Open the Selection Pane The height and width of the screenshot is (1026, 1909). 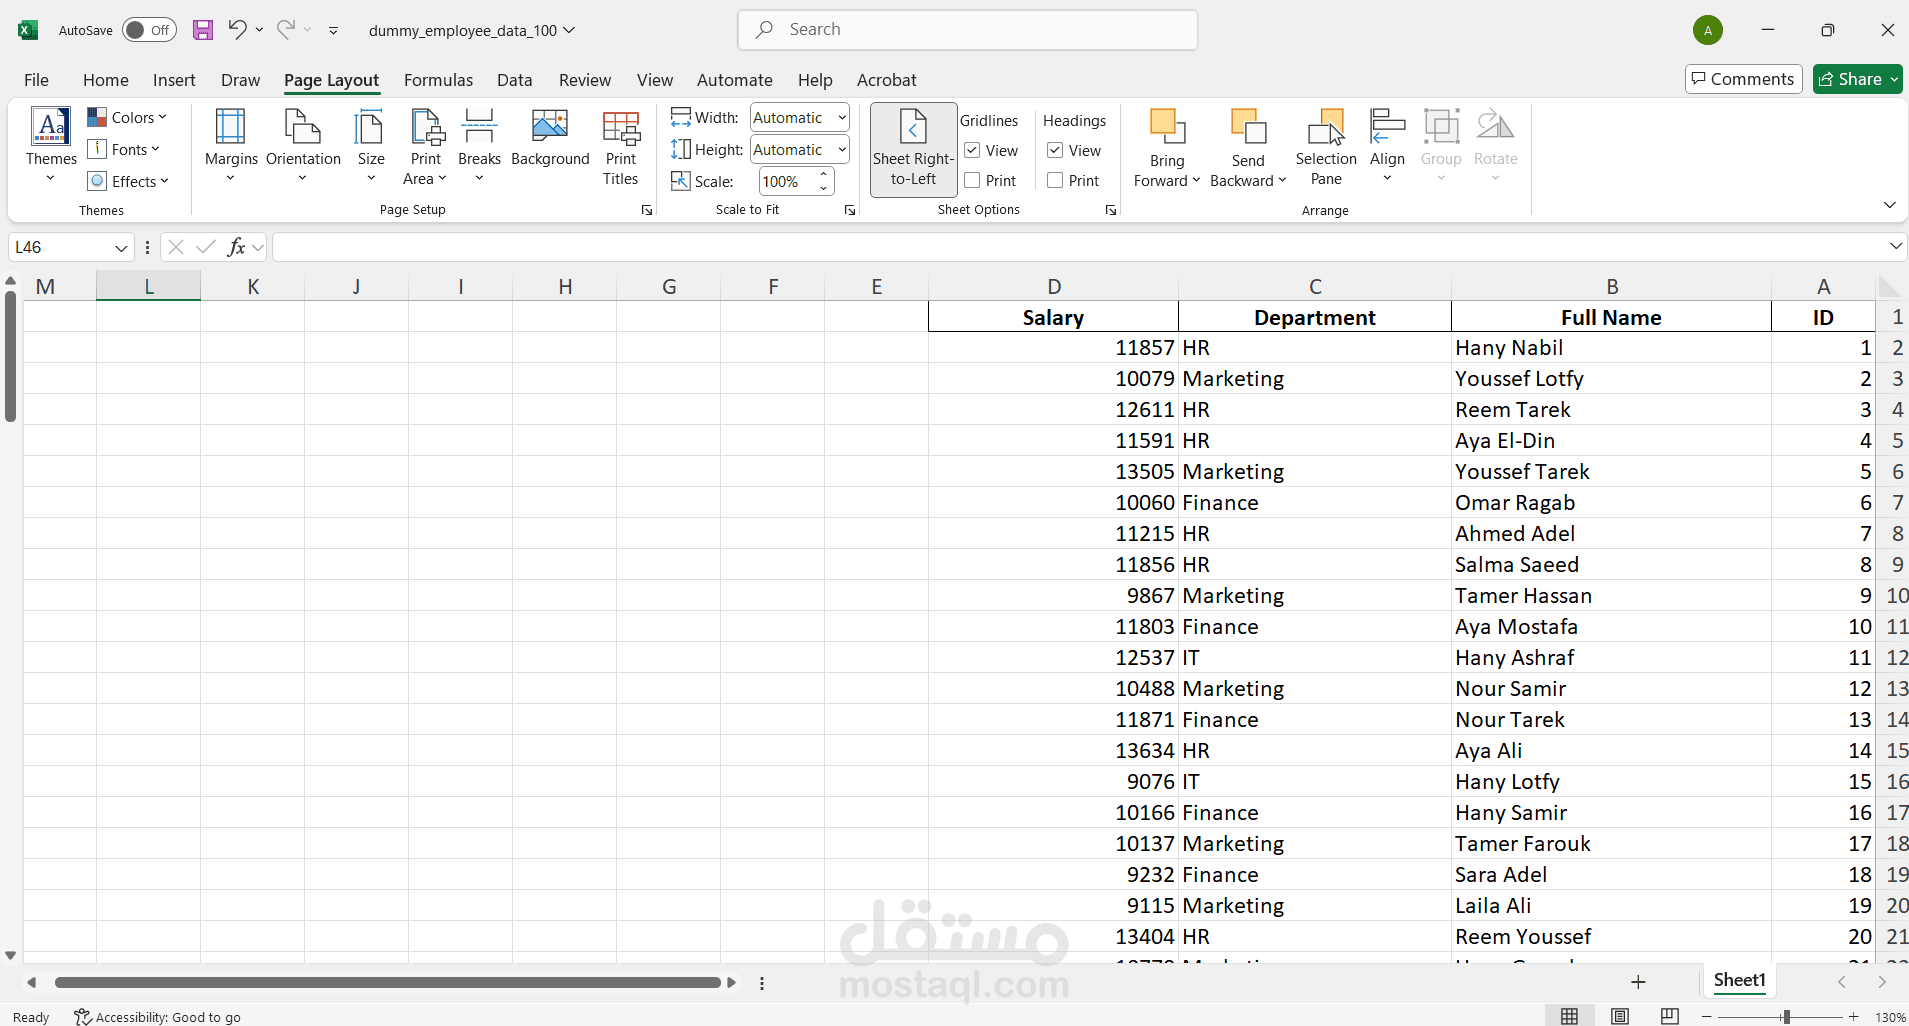tap(1326, 146)
